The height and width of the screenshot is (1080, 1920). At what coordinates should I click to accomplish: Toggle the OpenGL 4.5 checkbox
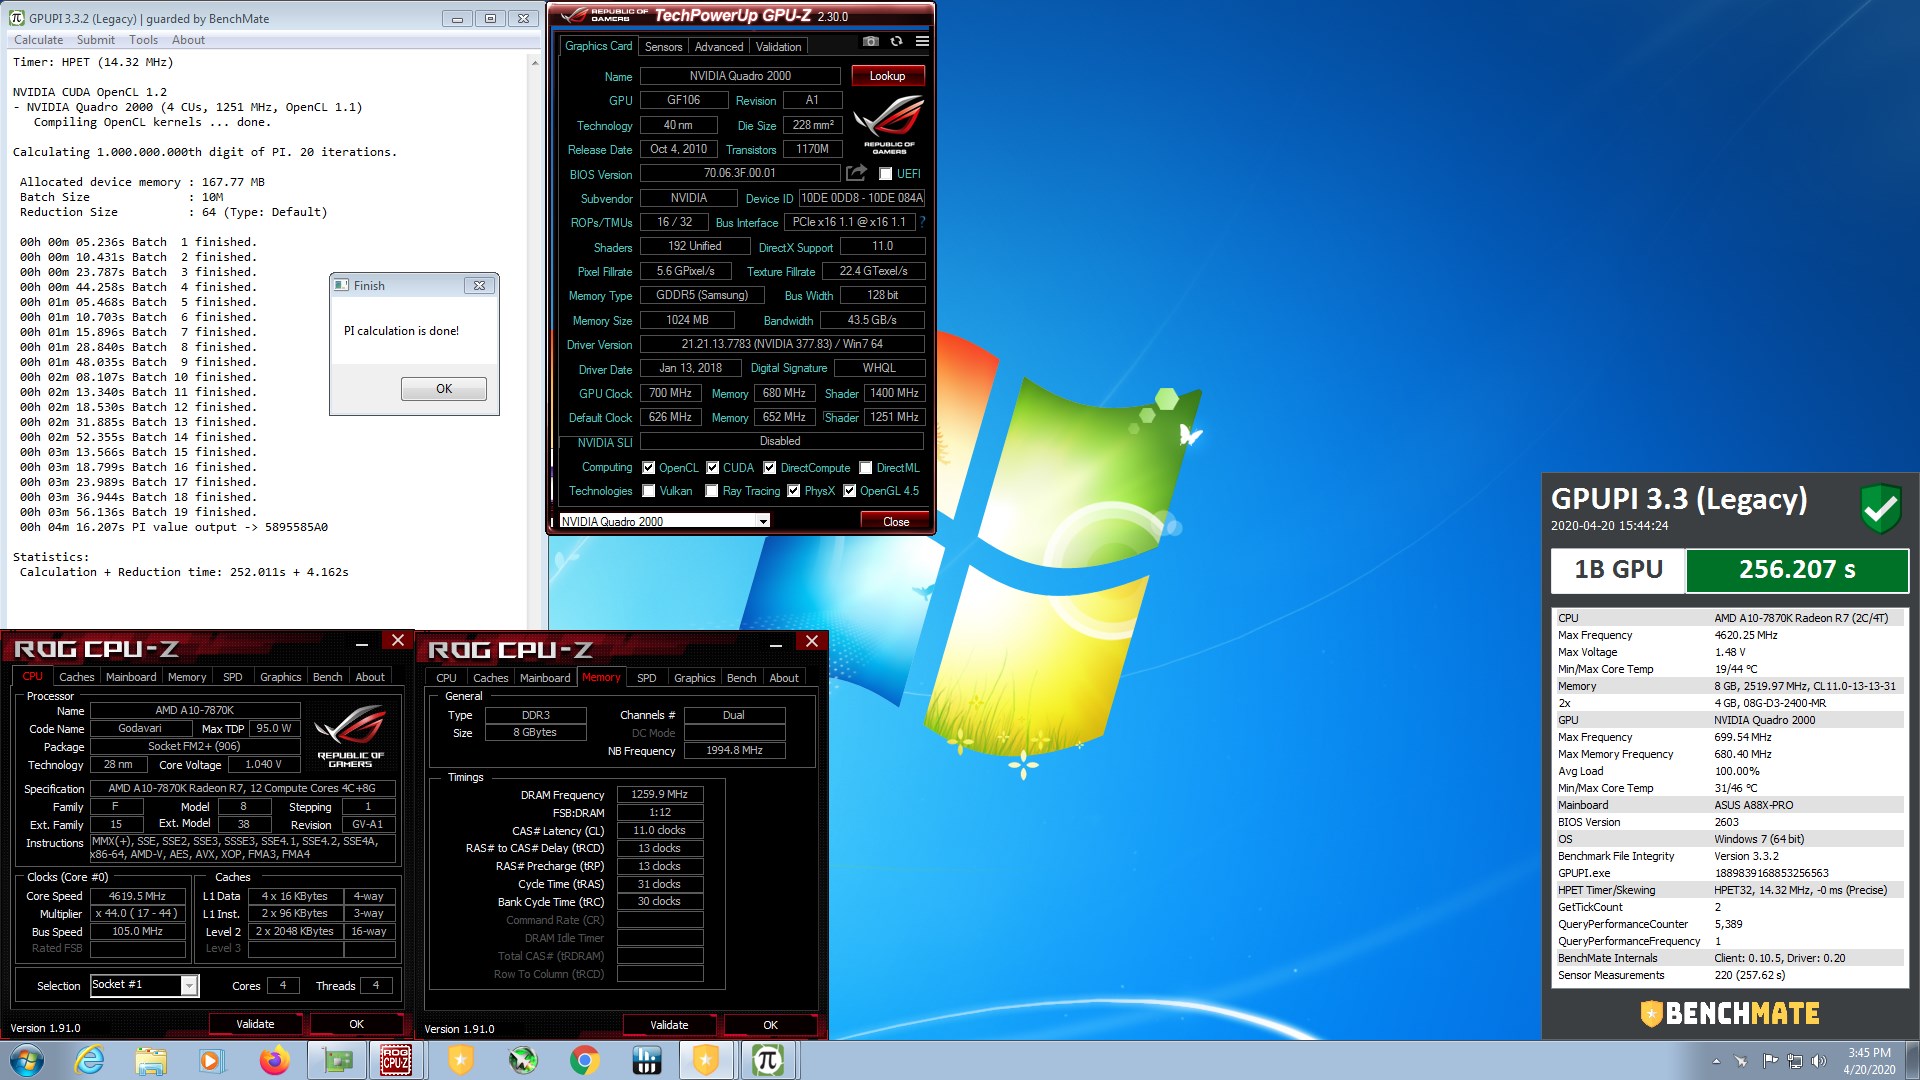(x=849, y=491)
